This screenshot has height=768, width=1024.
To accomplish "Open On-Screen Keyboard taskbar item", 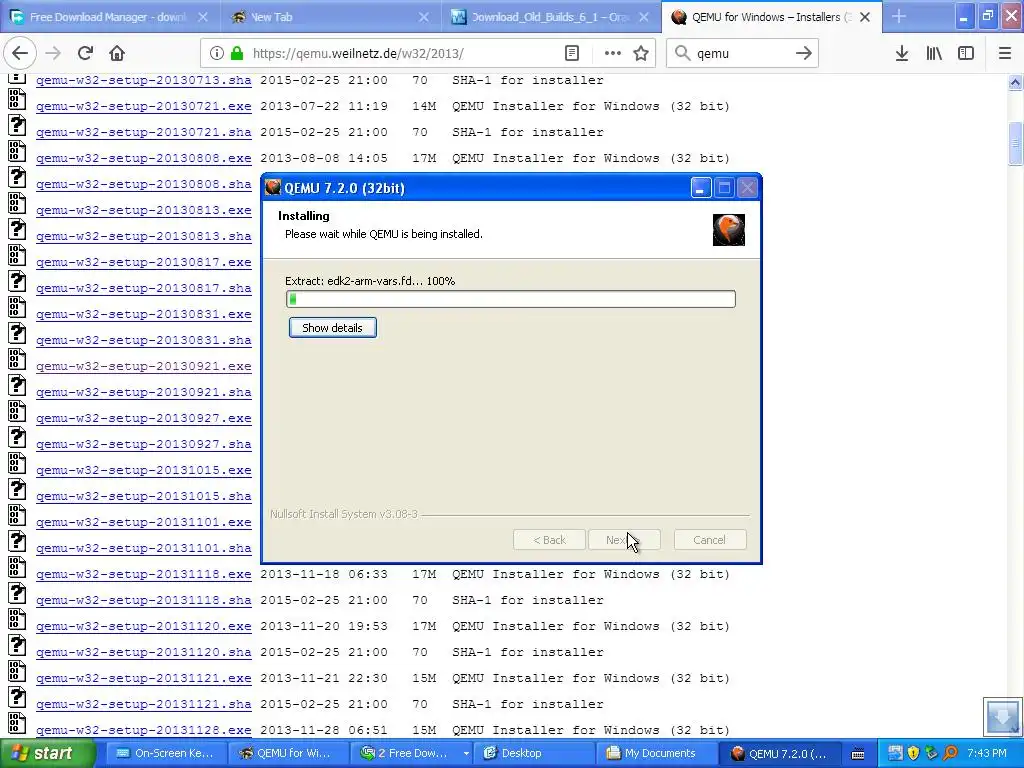I will pyautogui.click(x=165, y=754).
